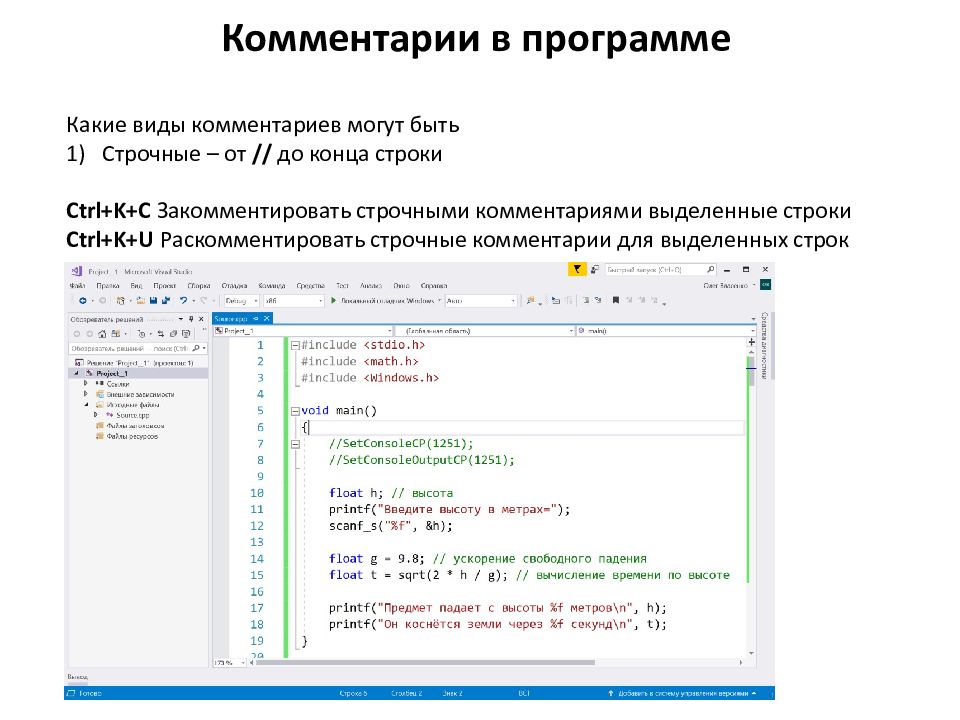
Task: Click the comment selected lines icon
Action: [586, 300]
